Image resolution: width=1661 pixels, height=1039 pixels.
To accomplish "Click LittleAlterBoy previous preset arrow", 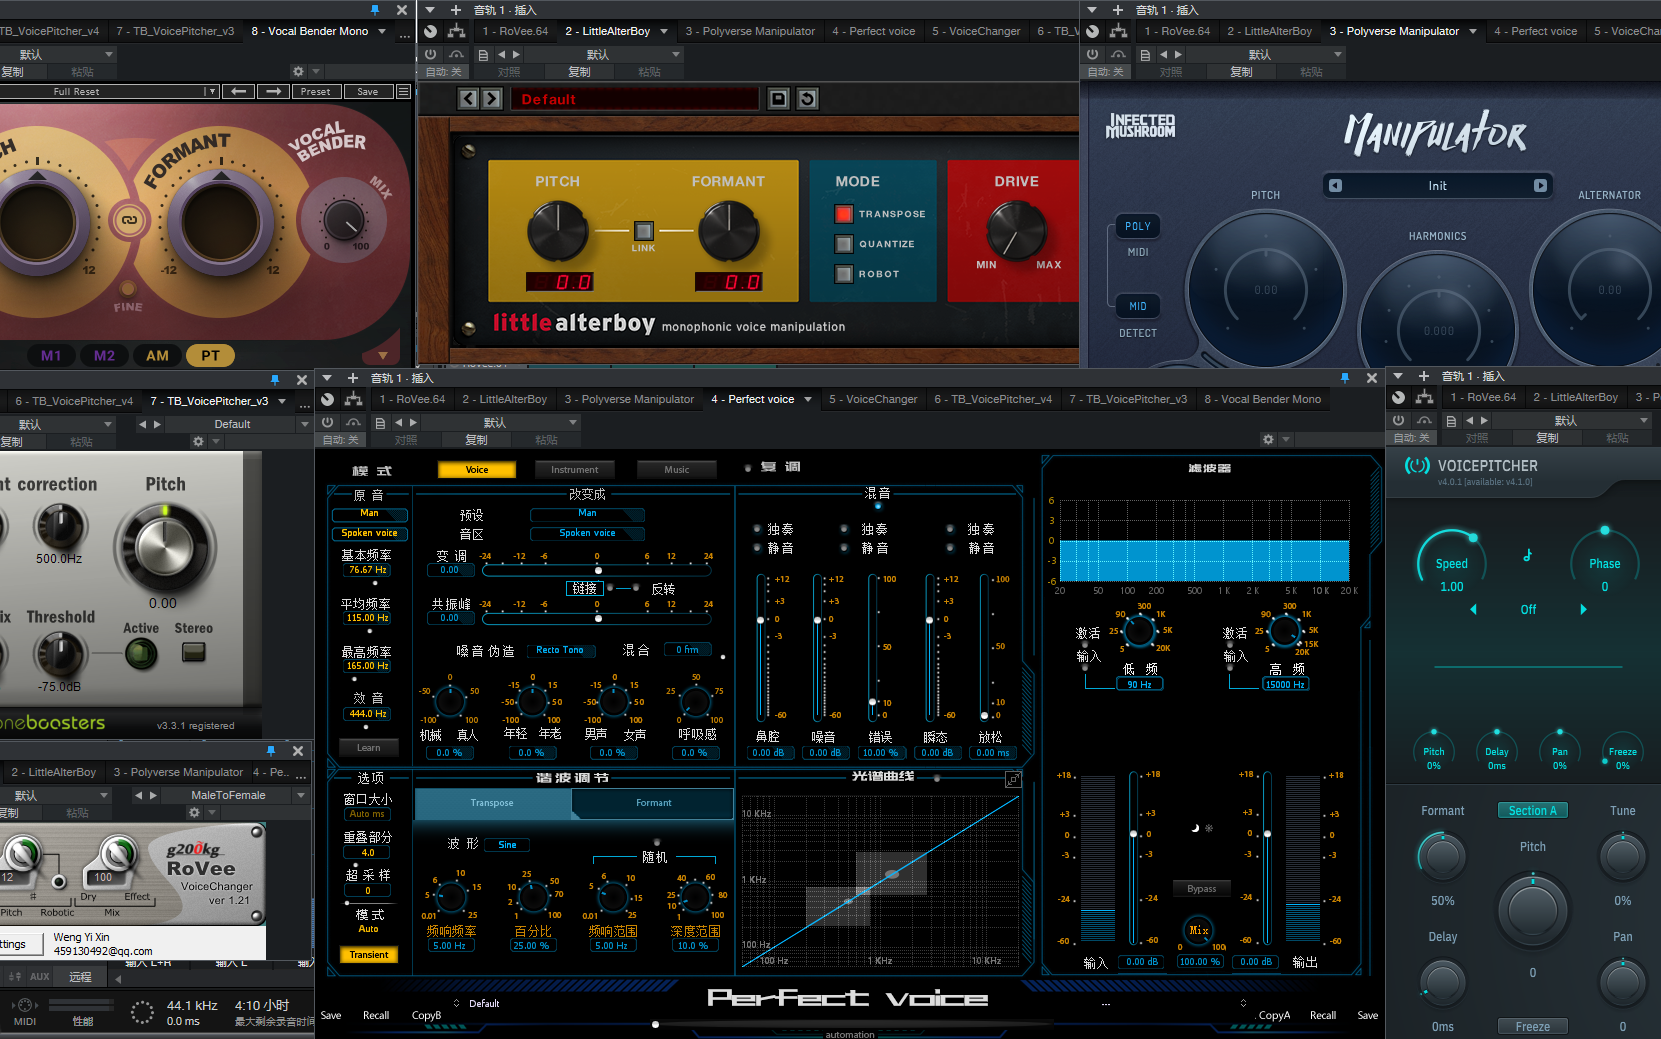I will pyautogui.click(x=468, y=98).
